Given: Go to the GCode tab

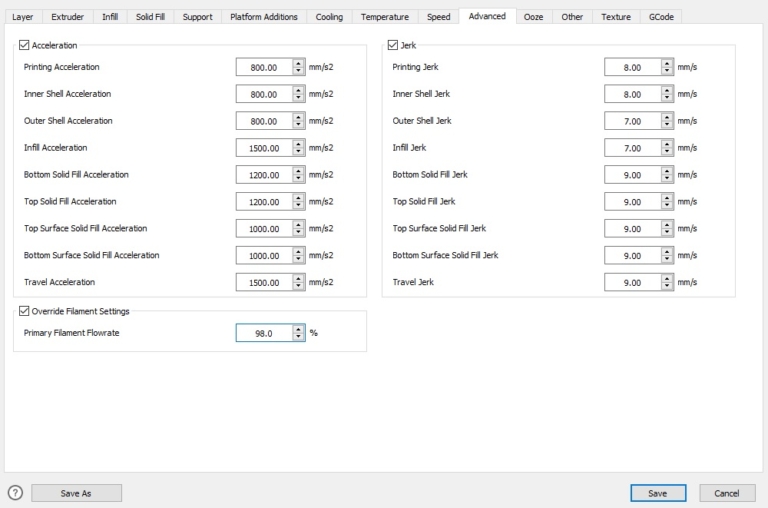Looking at the screenshot, I should [661, 17].
